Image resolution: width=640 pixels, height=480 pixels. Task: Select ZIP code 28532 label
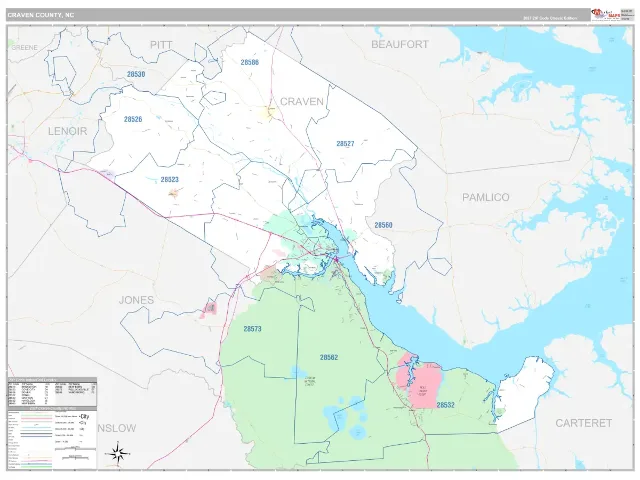pyautogui.click(x=445, y=405)
